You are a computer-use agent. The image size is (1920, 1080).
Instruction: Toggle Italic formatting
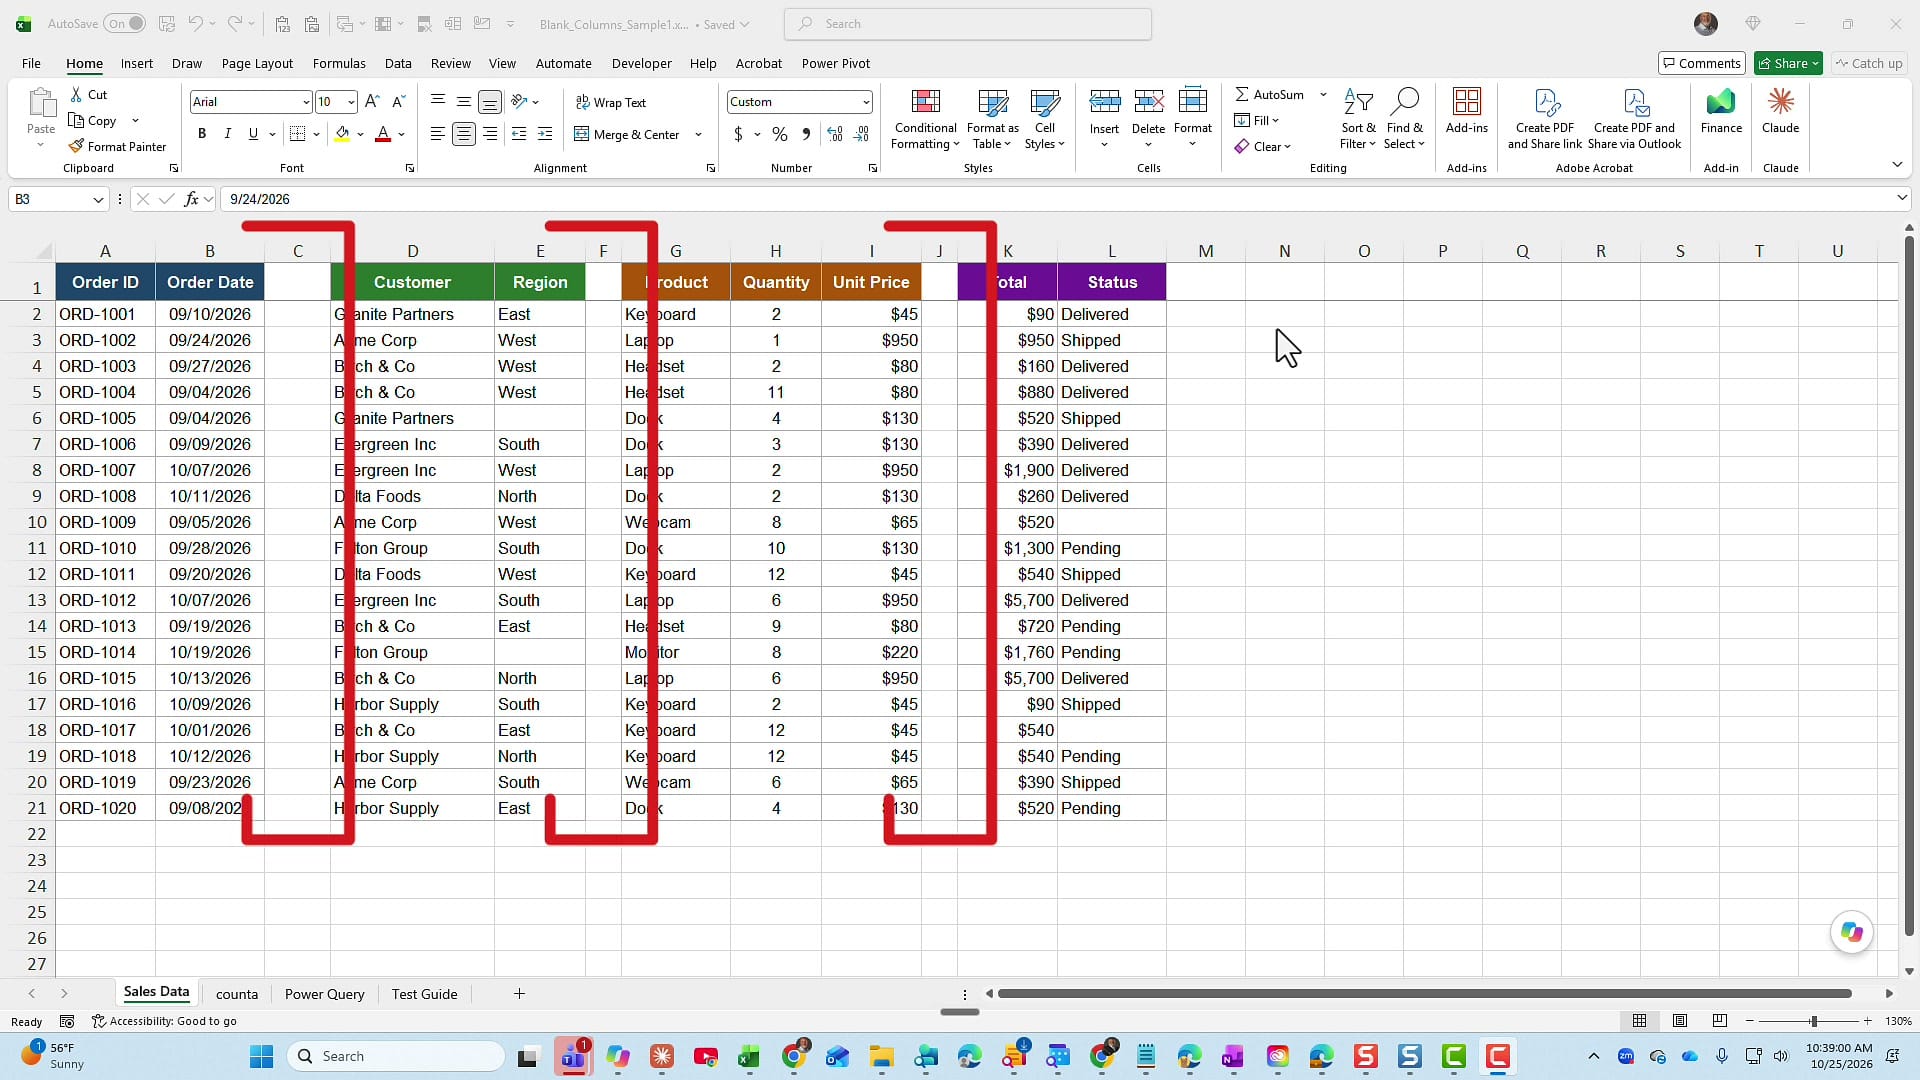[x=227, y=134]
